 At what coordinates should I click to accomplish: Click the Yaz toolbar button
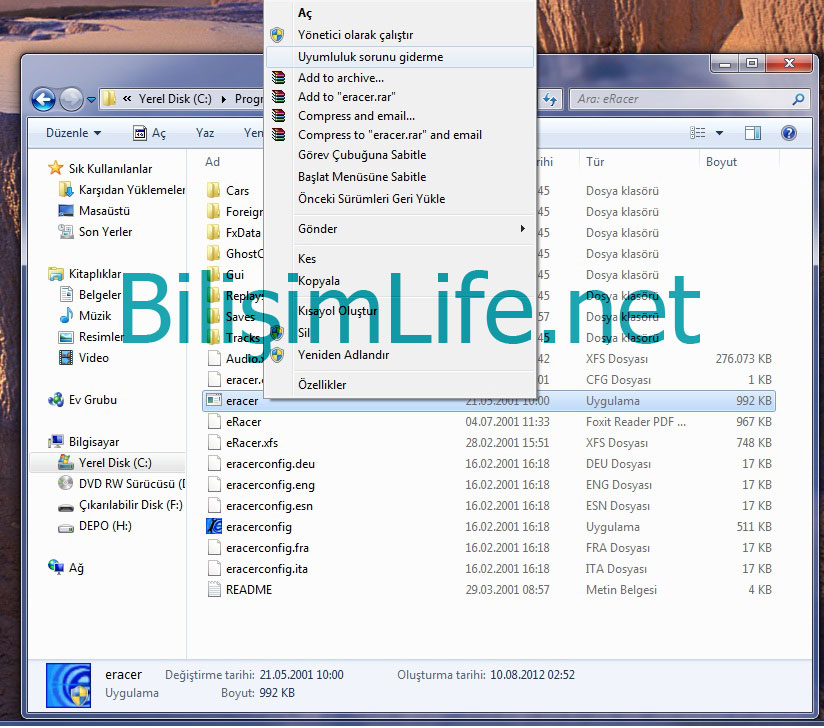pos(205,133)
